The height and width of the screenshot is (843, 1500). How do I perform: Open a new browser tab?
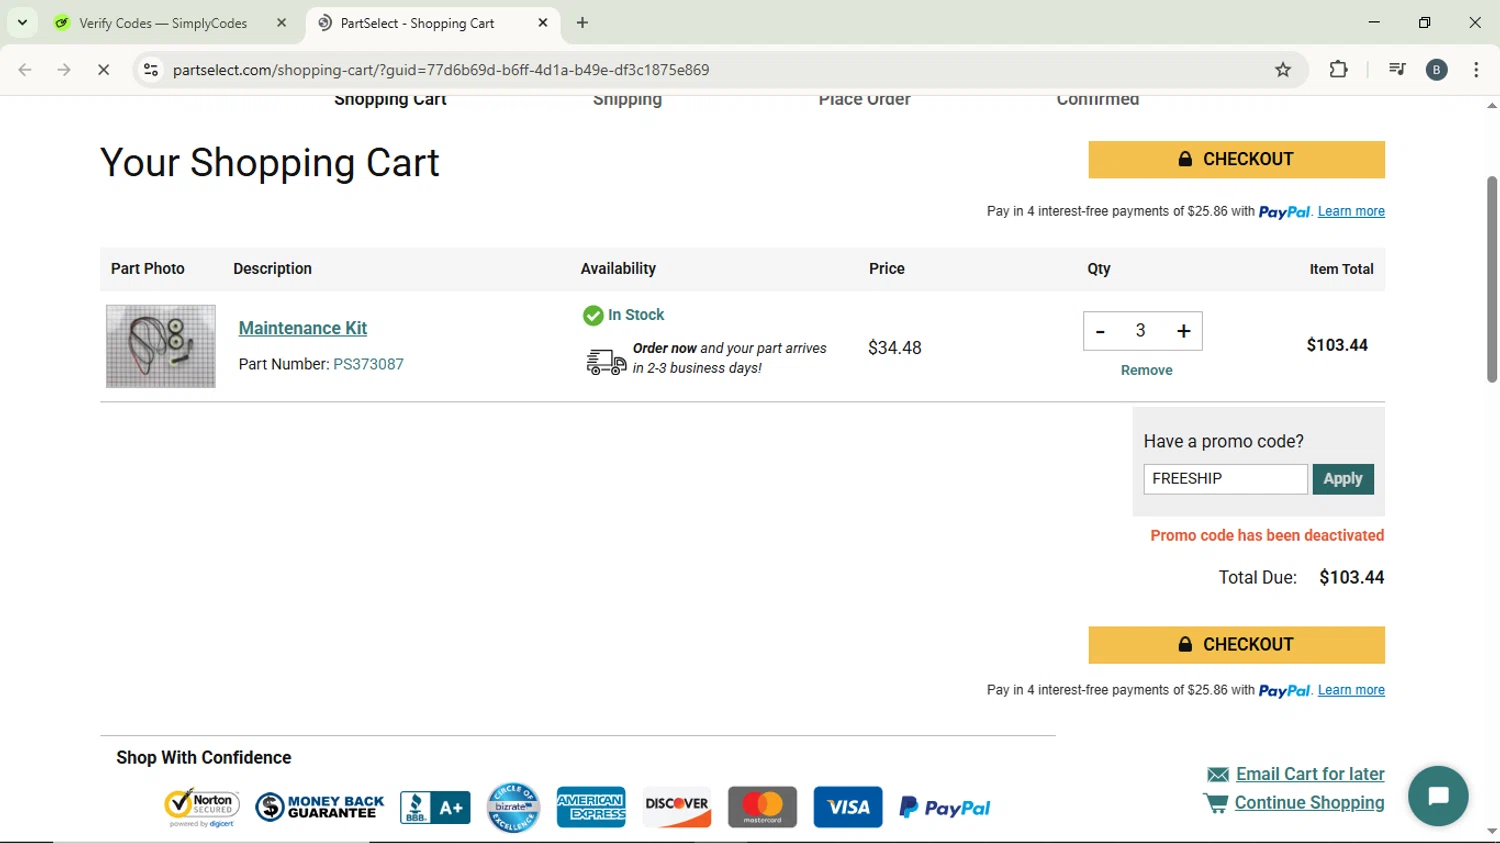tap(582, 23)
